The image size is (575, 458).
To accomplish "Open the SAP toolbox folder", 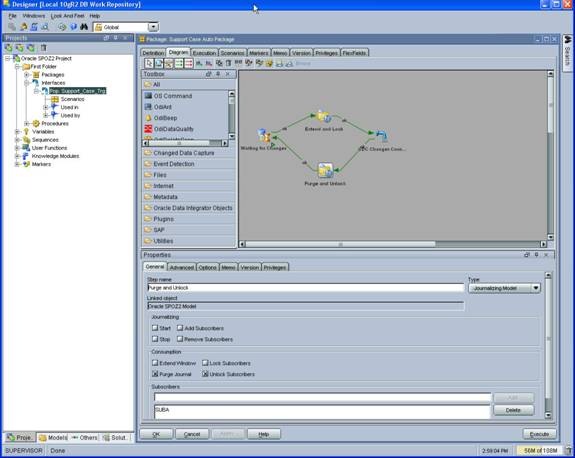I will 188,230.
